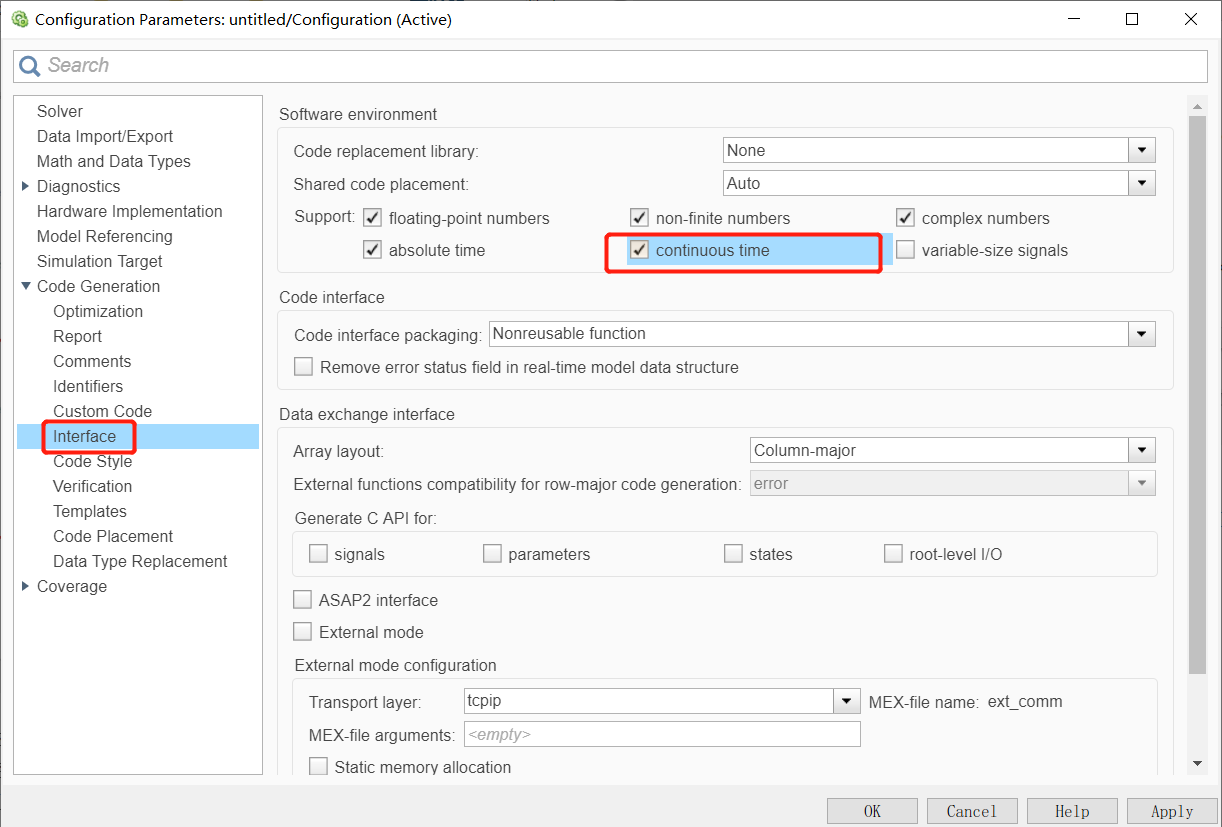This screenshot has width=1222, height=827.
Task: Click the Cancel button
Action: coord(972,811)
